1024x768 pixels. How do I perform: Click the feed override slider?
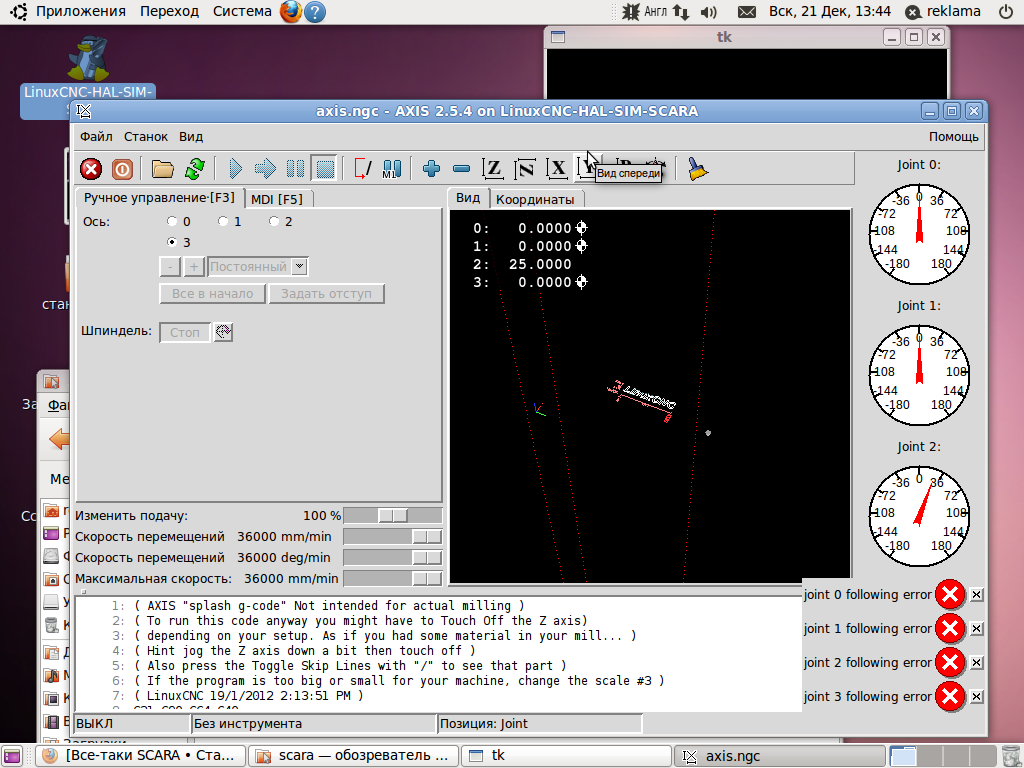click(392, 515)
